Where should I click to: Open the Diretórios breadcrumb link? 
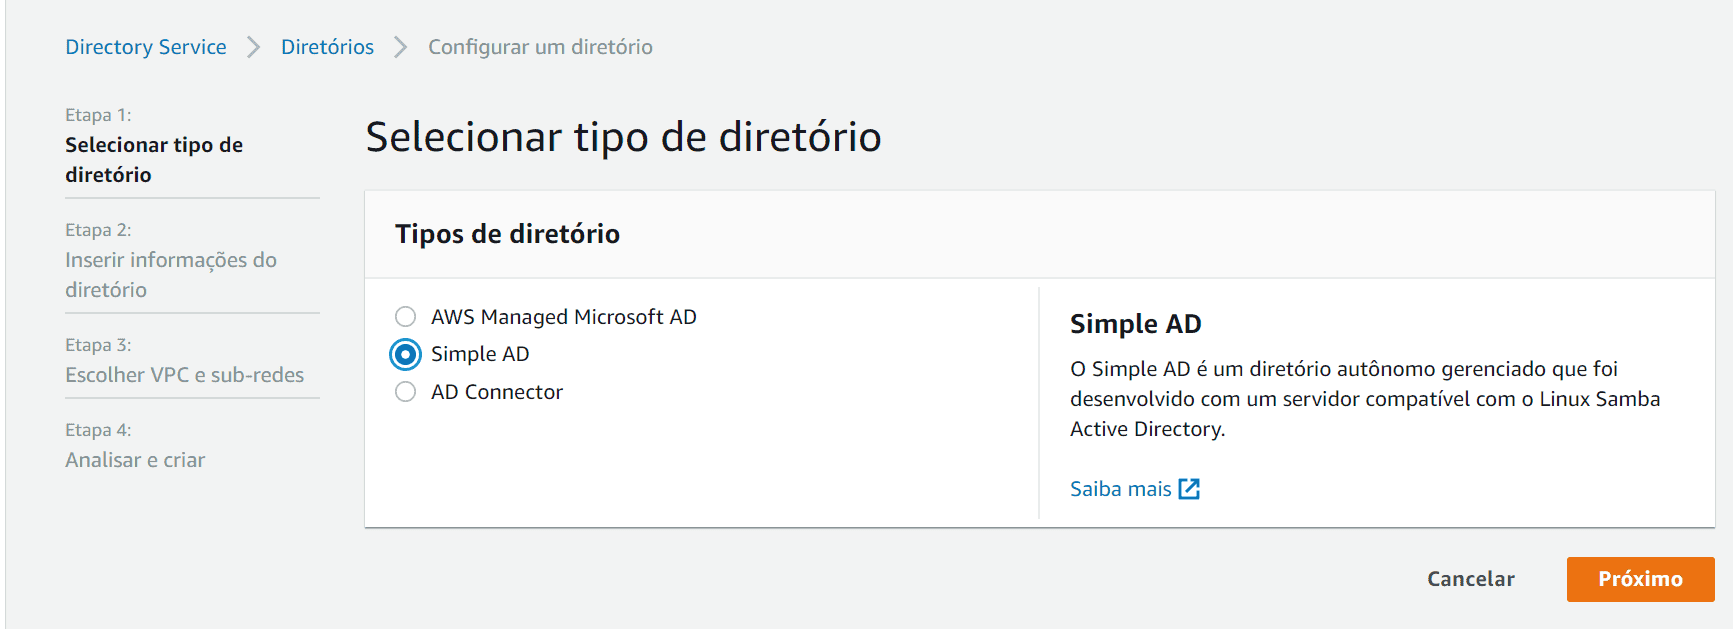327,46
